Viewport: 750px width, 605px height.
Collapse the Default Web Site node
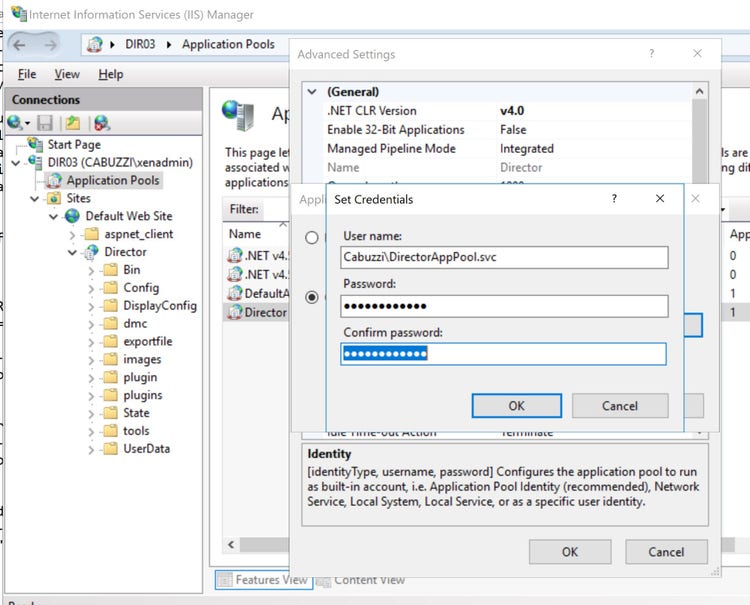(54, 217)
